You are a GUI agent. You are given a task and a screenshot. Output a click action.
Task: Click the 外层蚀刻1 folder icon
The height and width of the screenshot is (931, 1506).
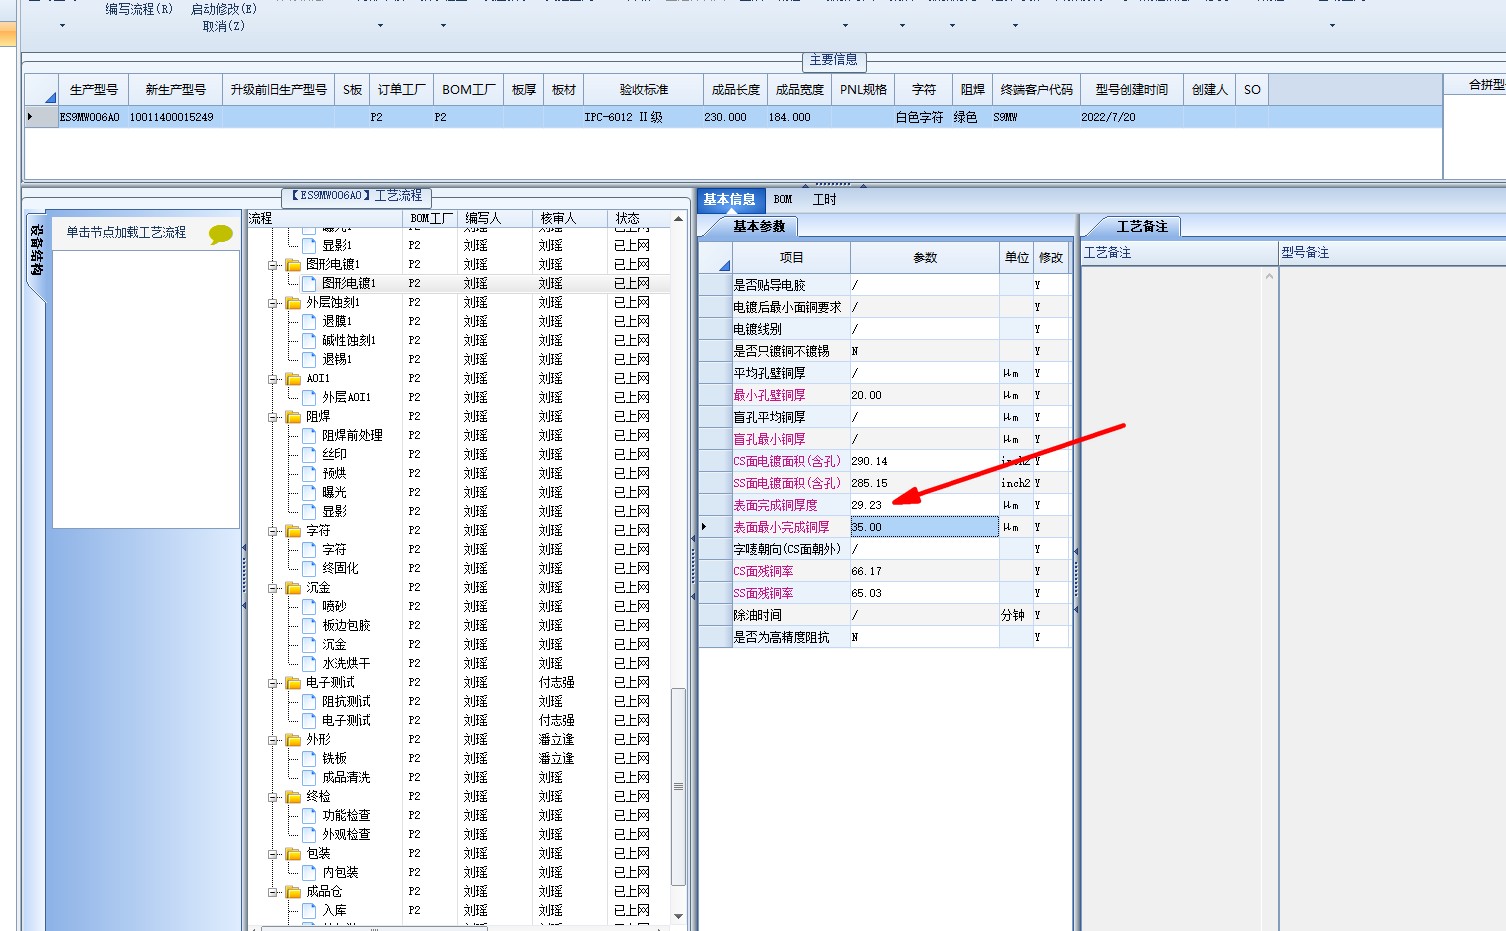(293, 303)
